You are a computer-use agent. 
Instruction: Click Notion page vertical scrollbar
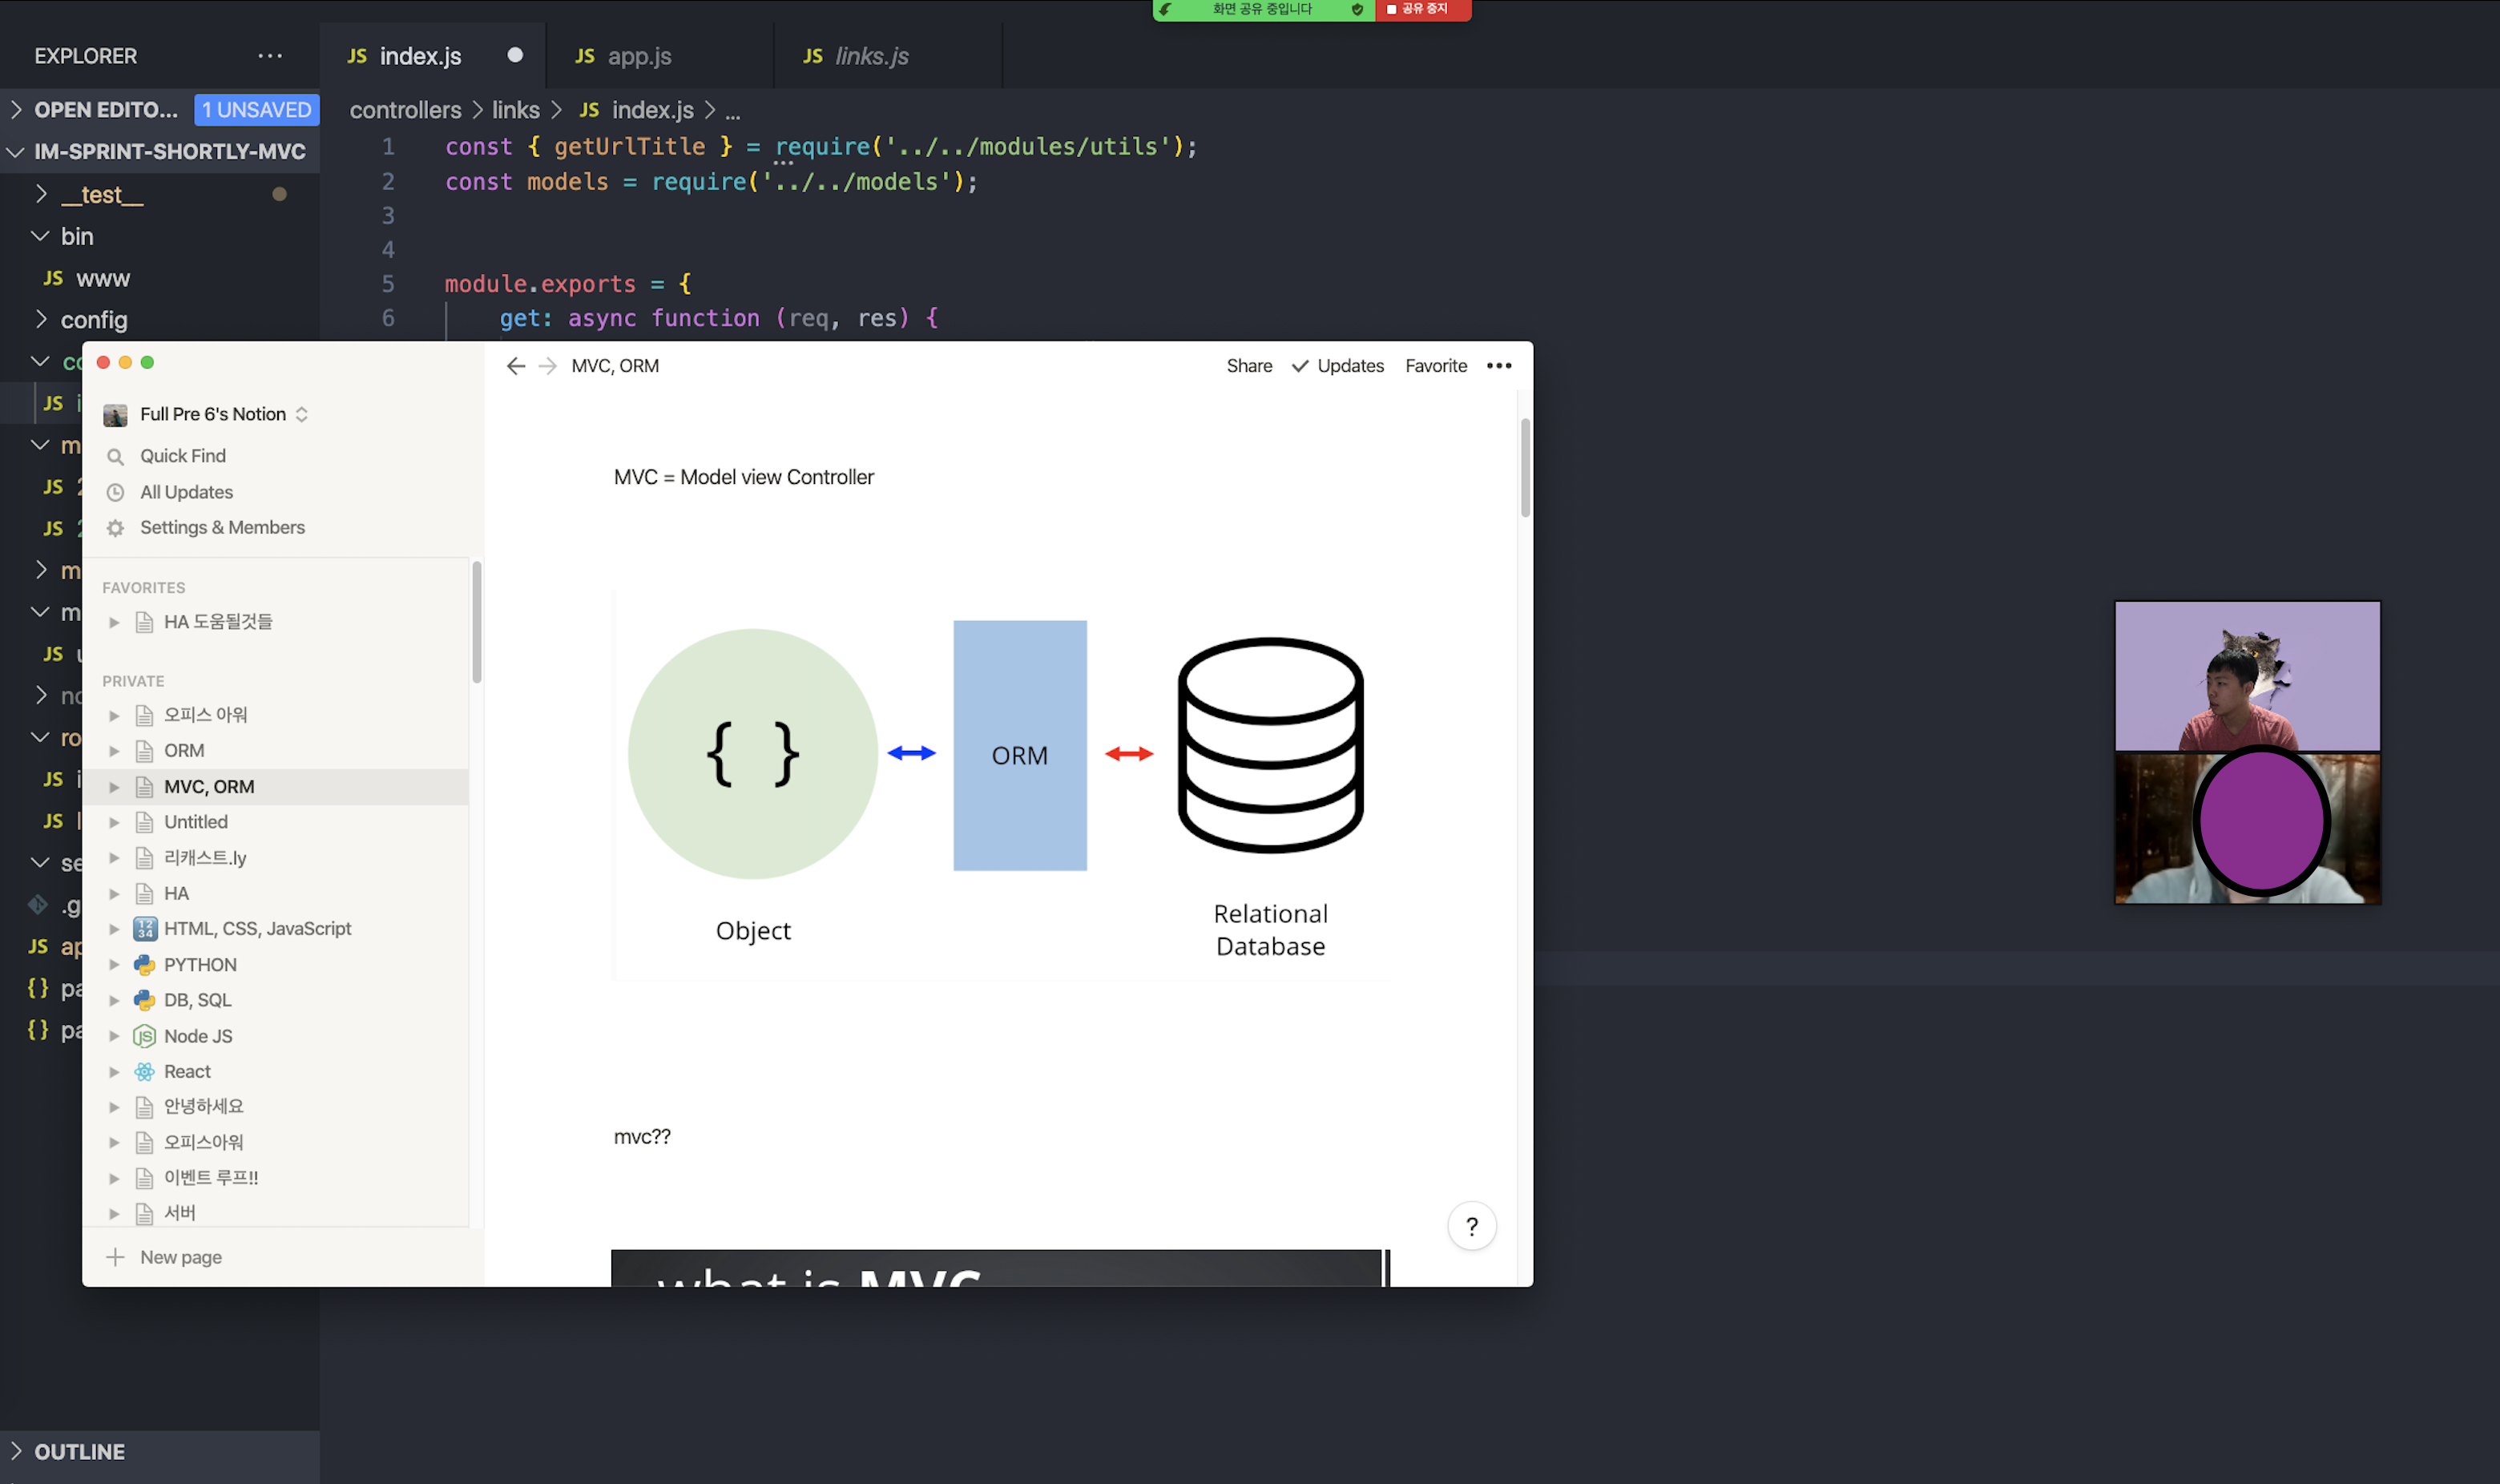coord(1525,467)
